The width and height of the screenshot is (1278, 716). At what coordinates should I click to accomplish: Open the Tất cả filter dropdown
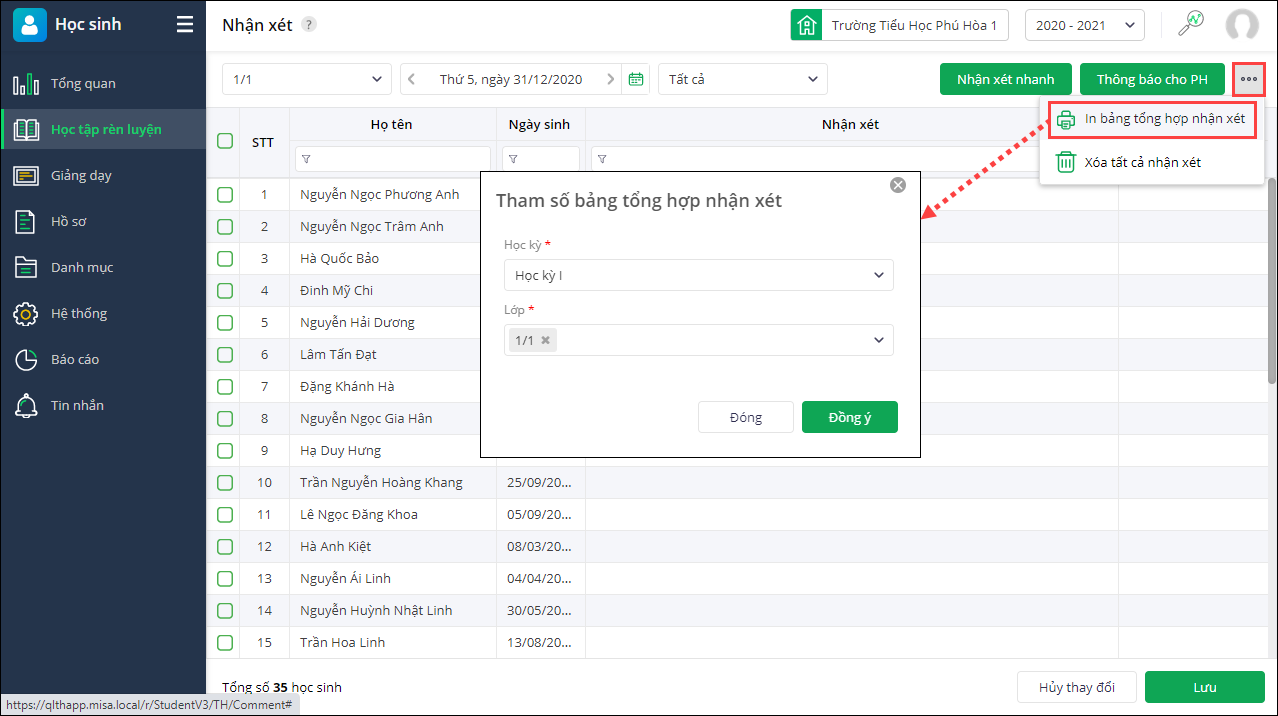click(743, 79)
